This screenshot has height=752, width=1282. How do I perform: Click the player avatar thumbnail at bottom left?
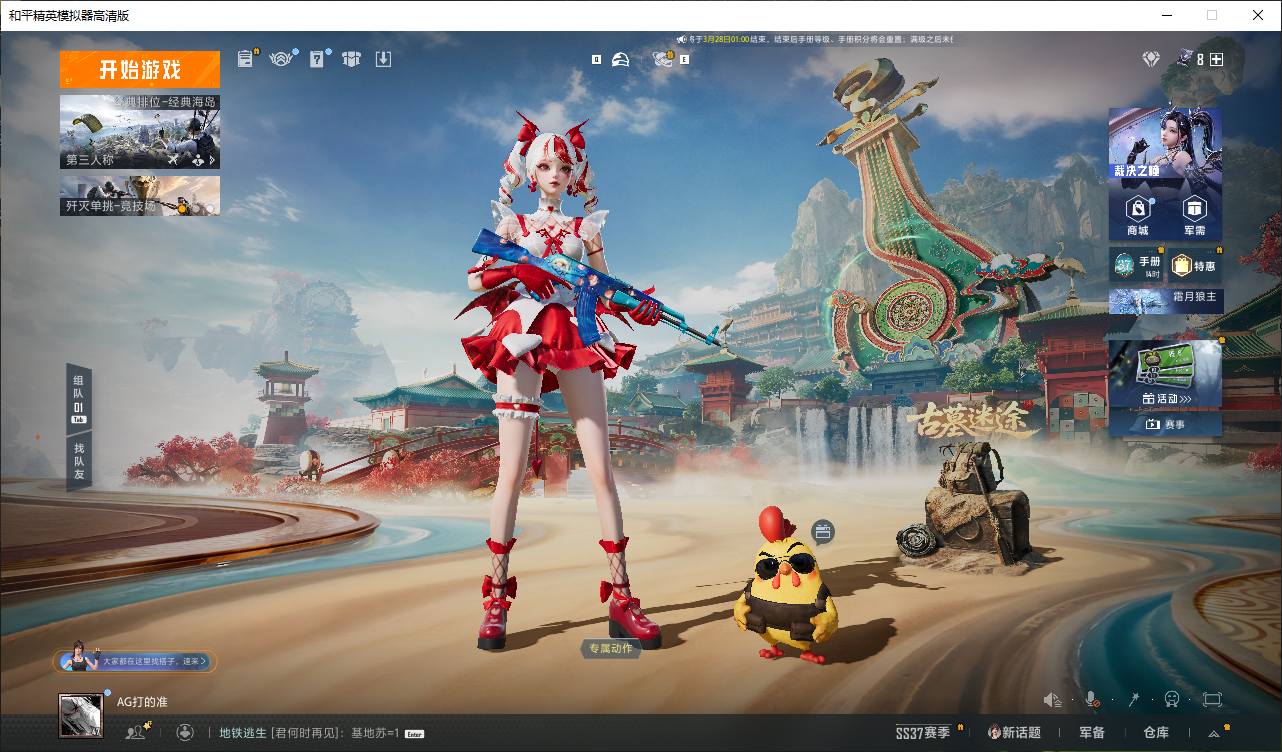[81, 715]
